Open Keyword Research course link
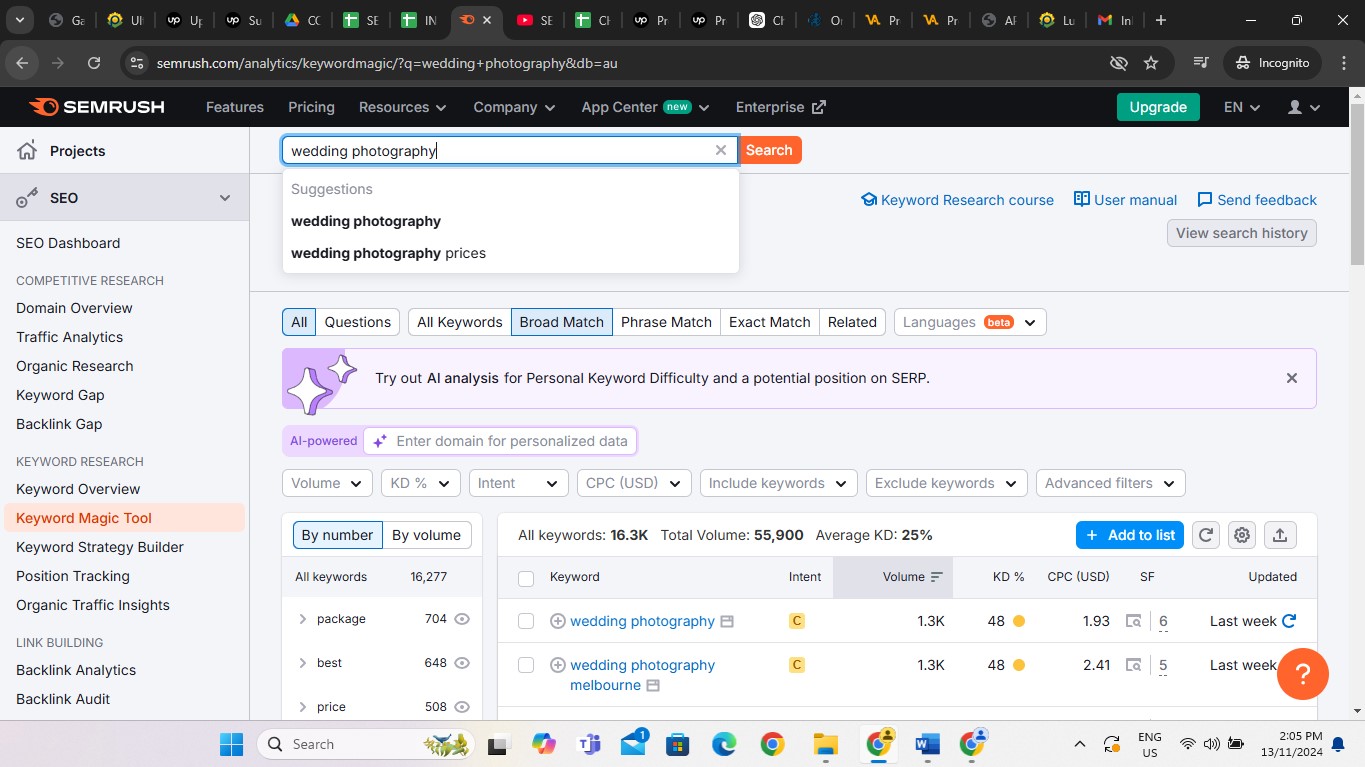The image size is (1365, 767). pyautogui.click(x=958, y=200)
